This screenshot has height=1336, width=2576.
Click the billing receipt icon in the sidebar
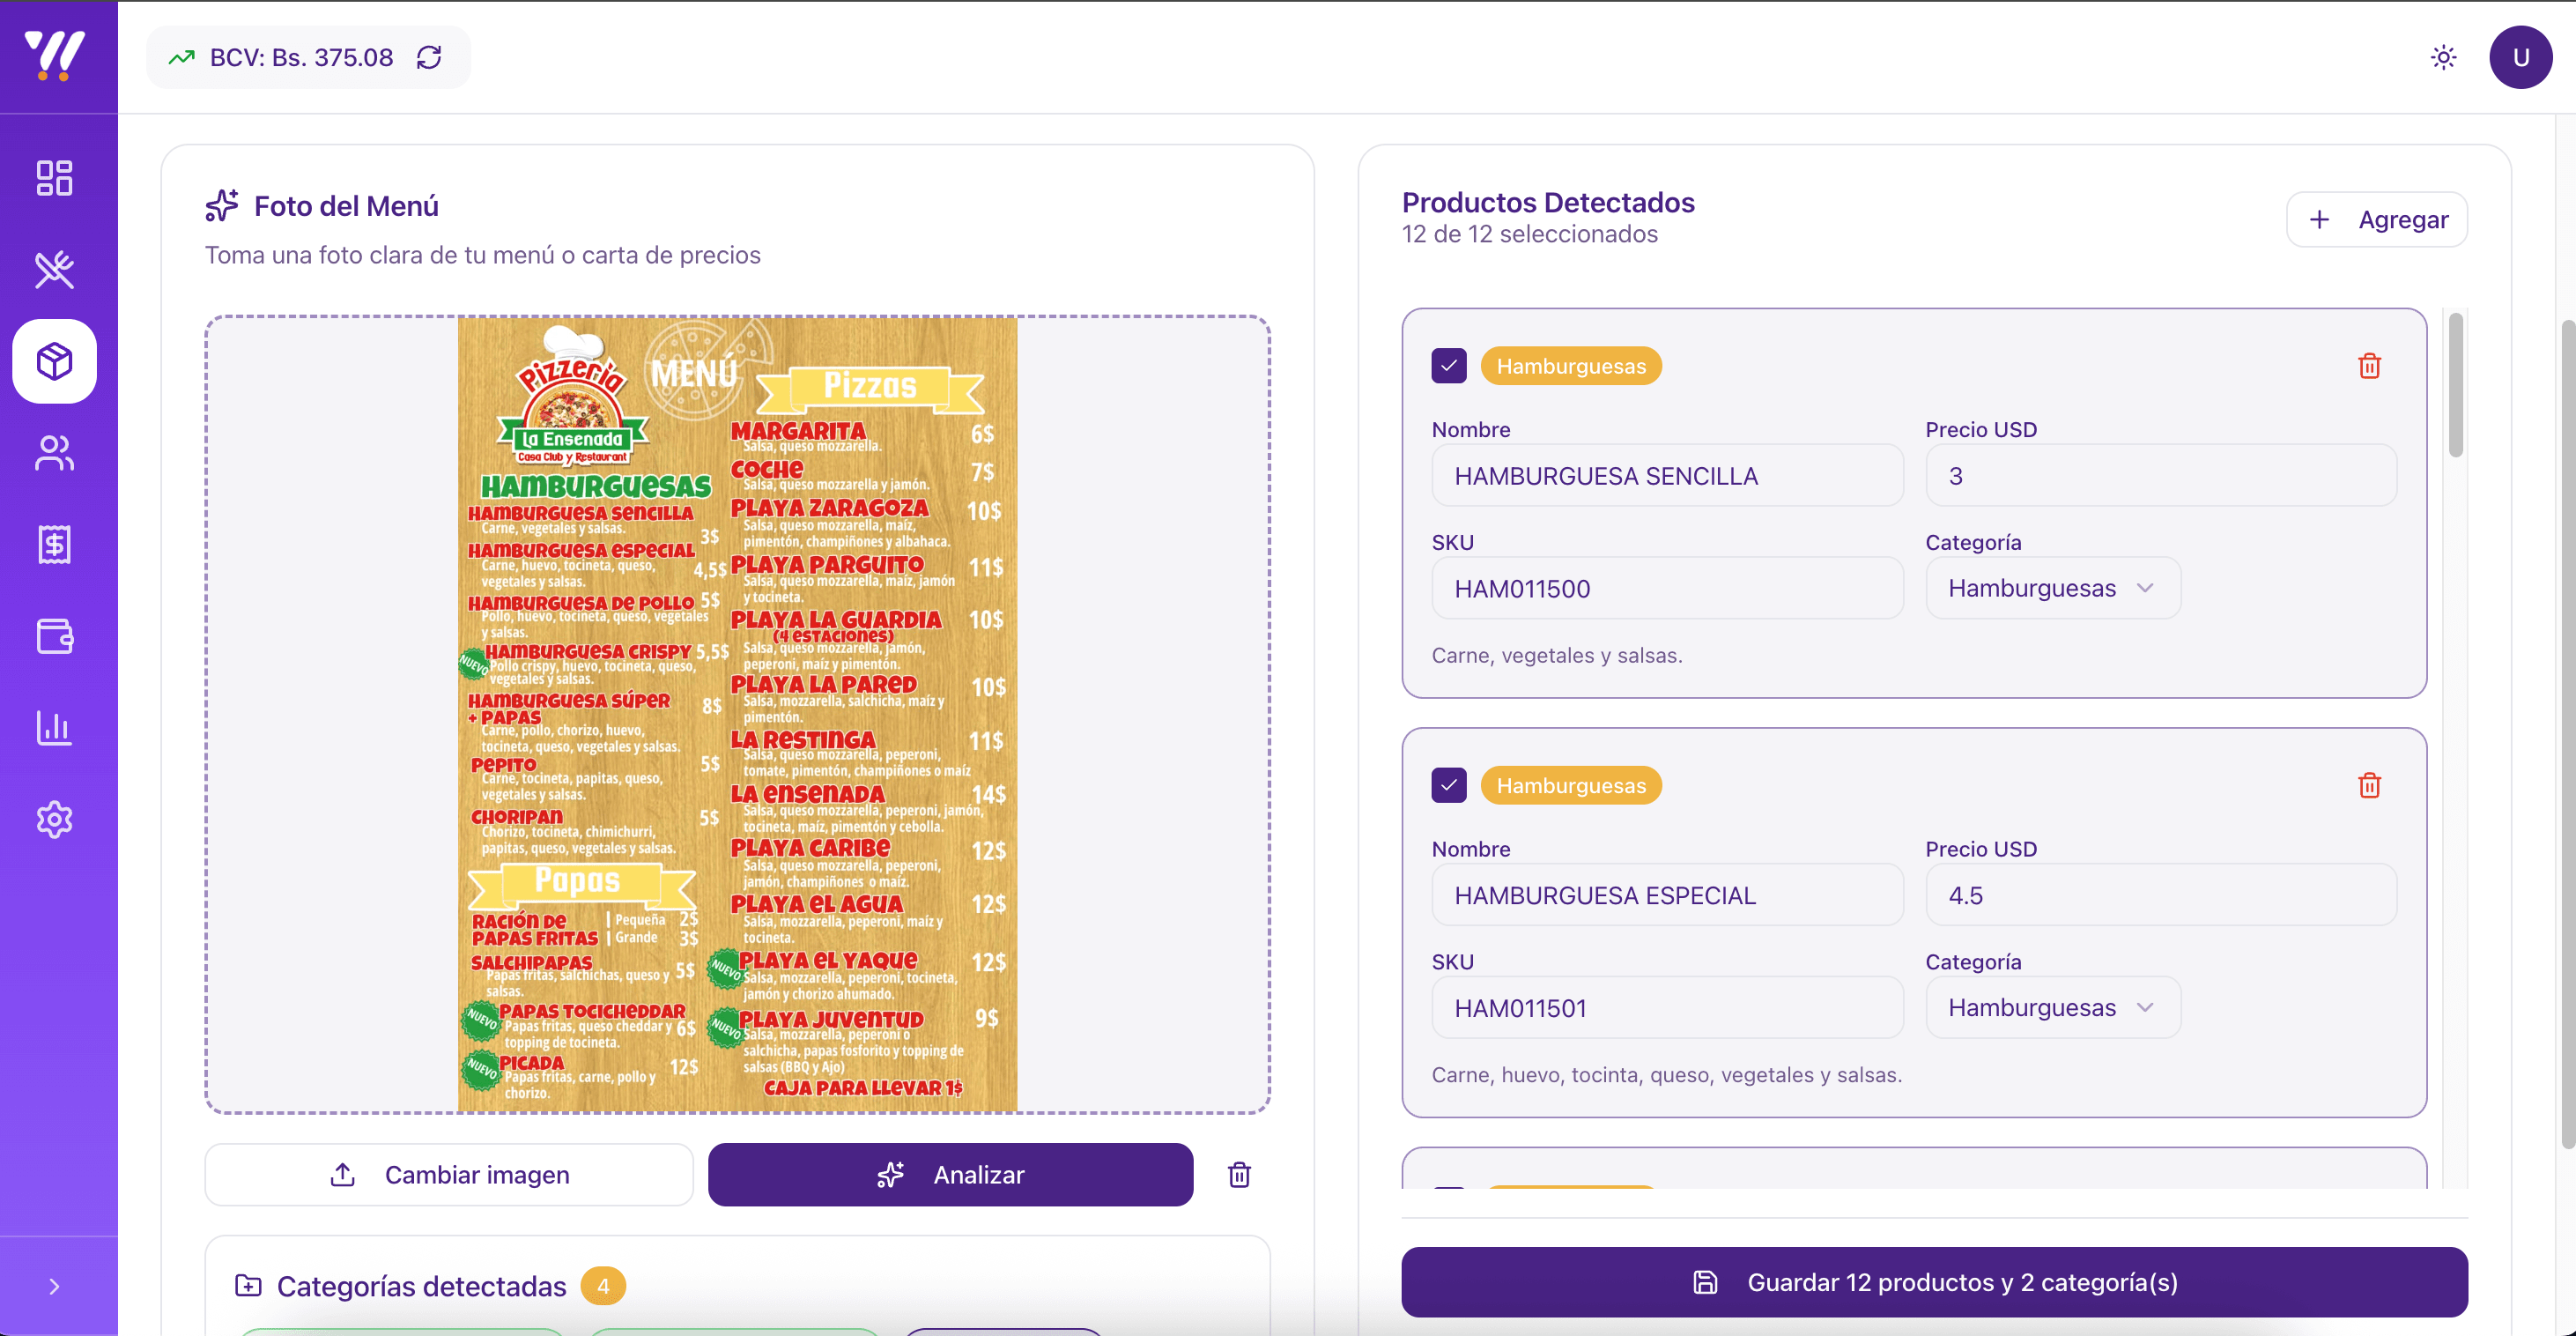[x=55, y=545]
